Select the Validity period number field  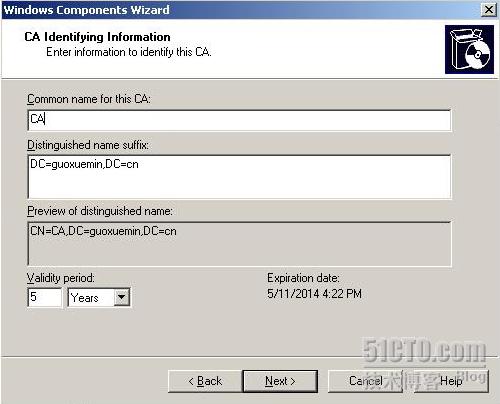coord(44,297)
